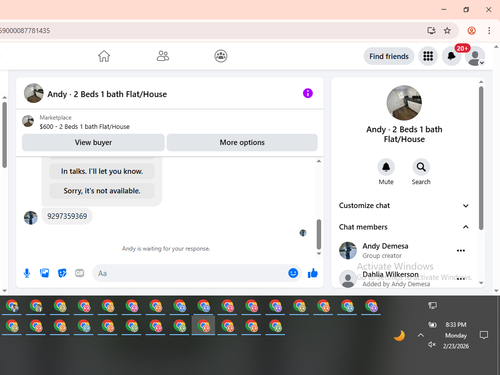This screenshot has height=375, width=500.
Task: Send a thumbs-up like
Action: click(x=313, y=273)
